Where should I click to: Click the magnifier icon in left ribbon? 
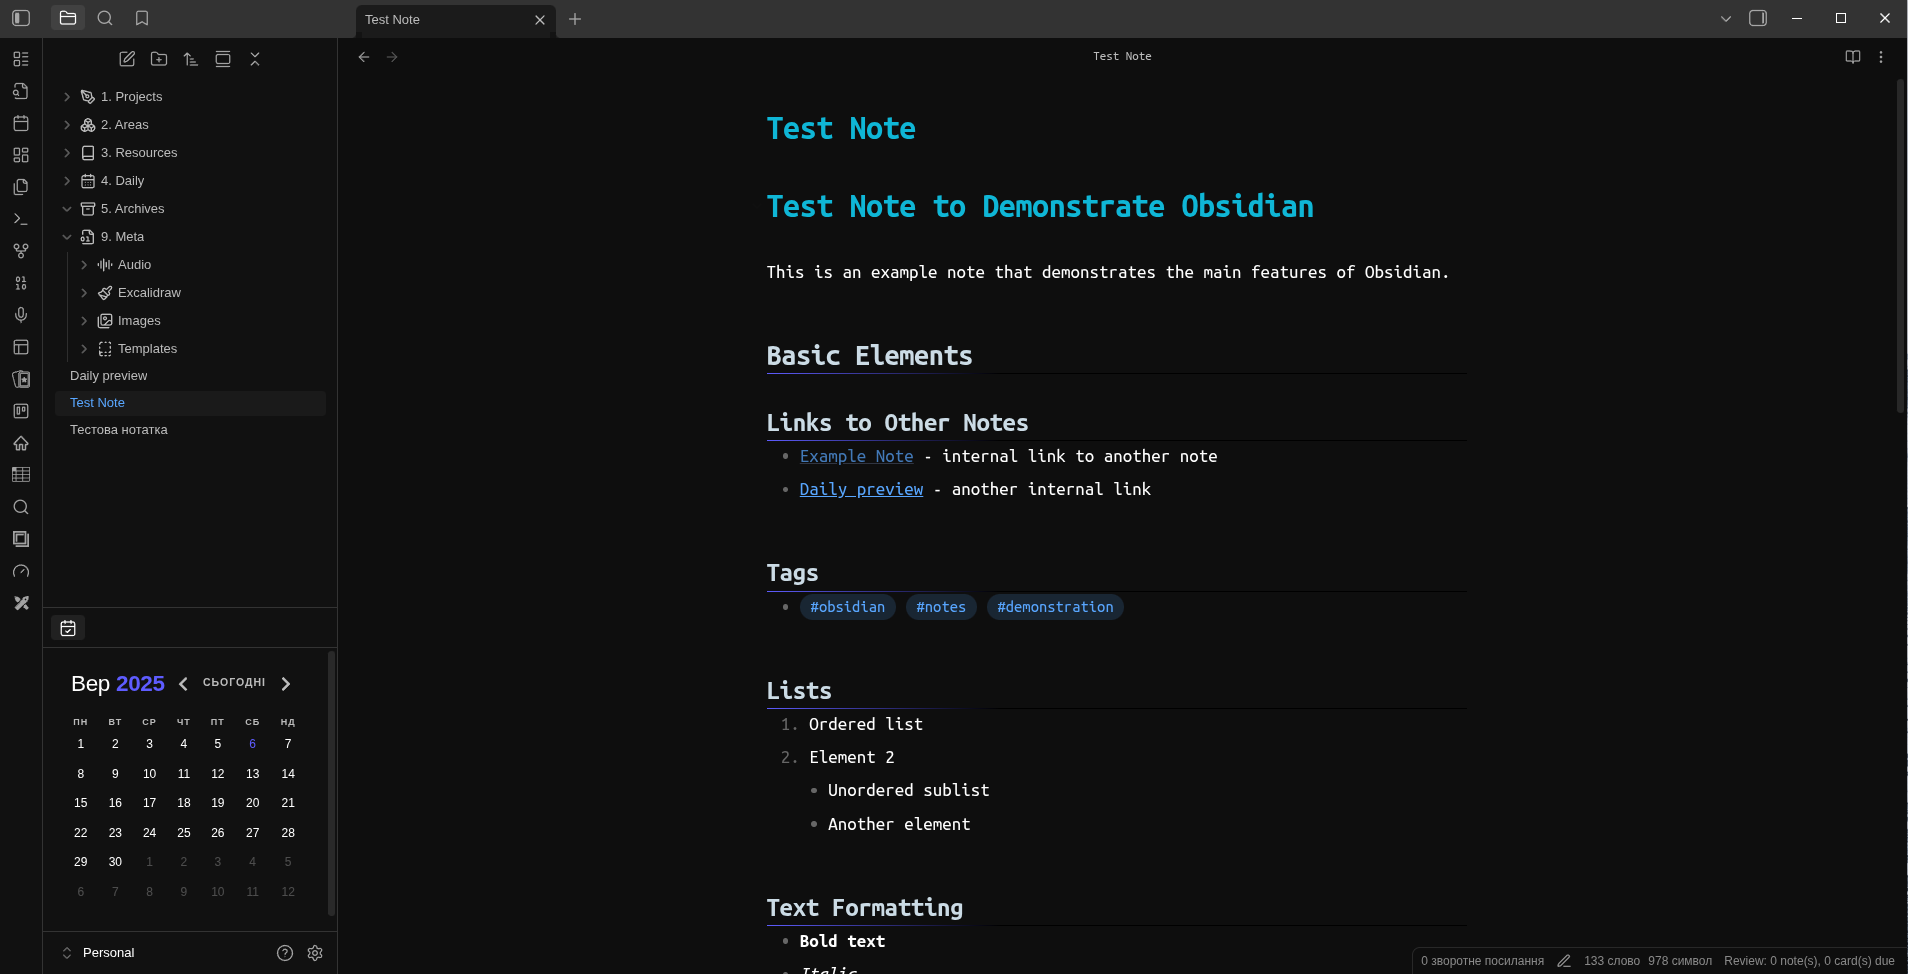(x=21, y=507)
